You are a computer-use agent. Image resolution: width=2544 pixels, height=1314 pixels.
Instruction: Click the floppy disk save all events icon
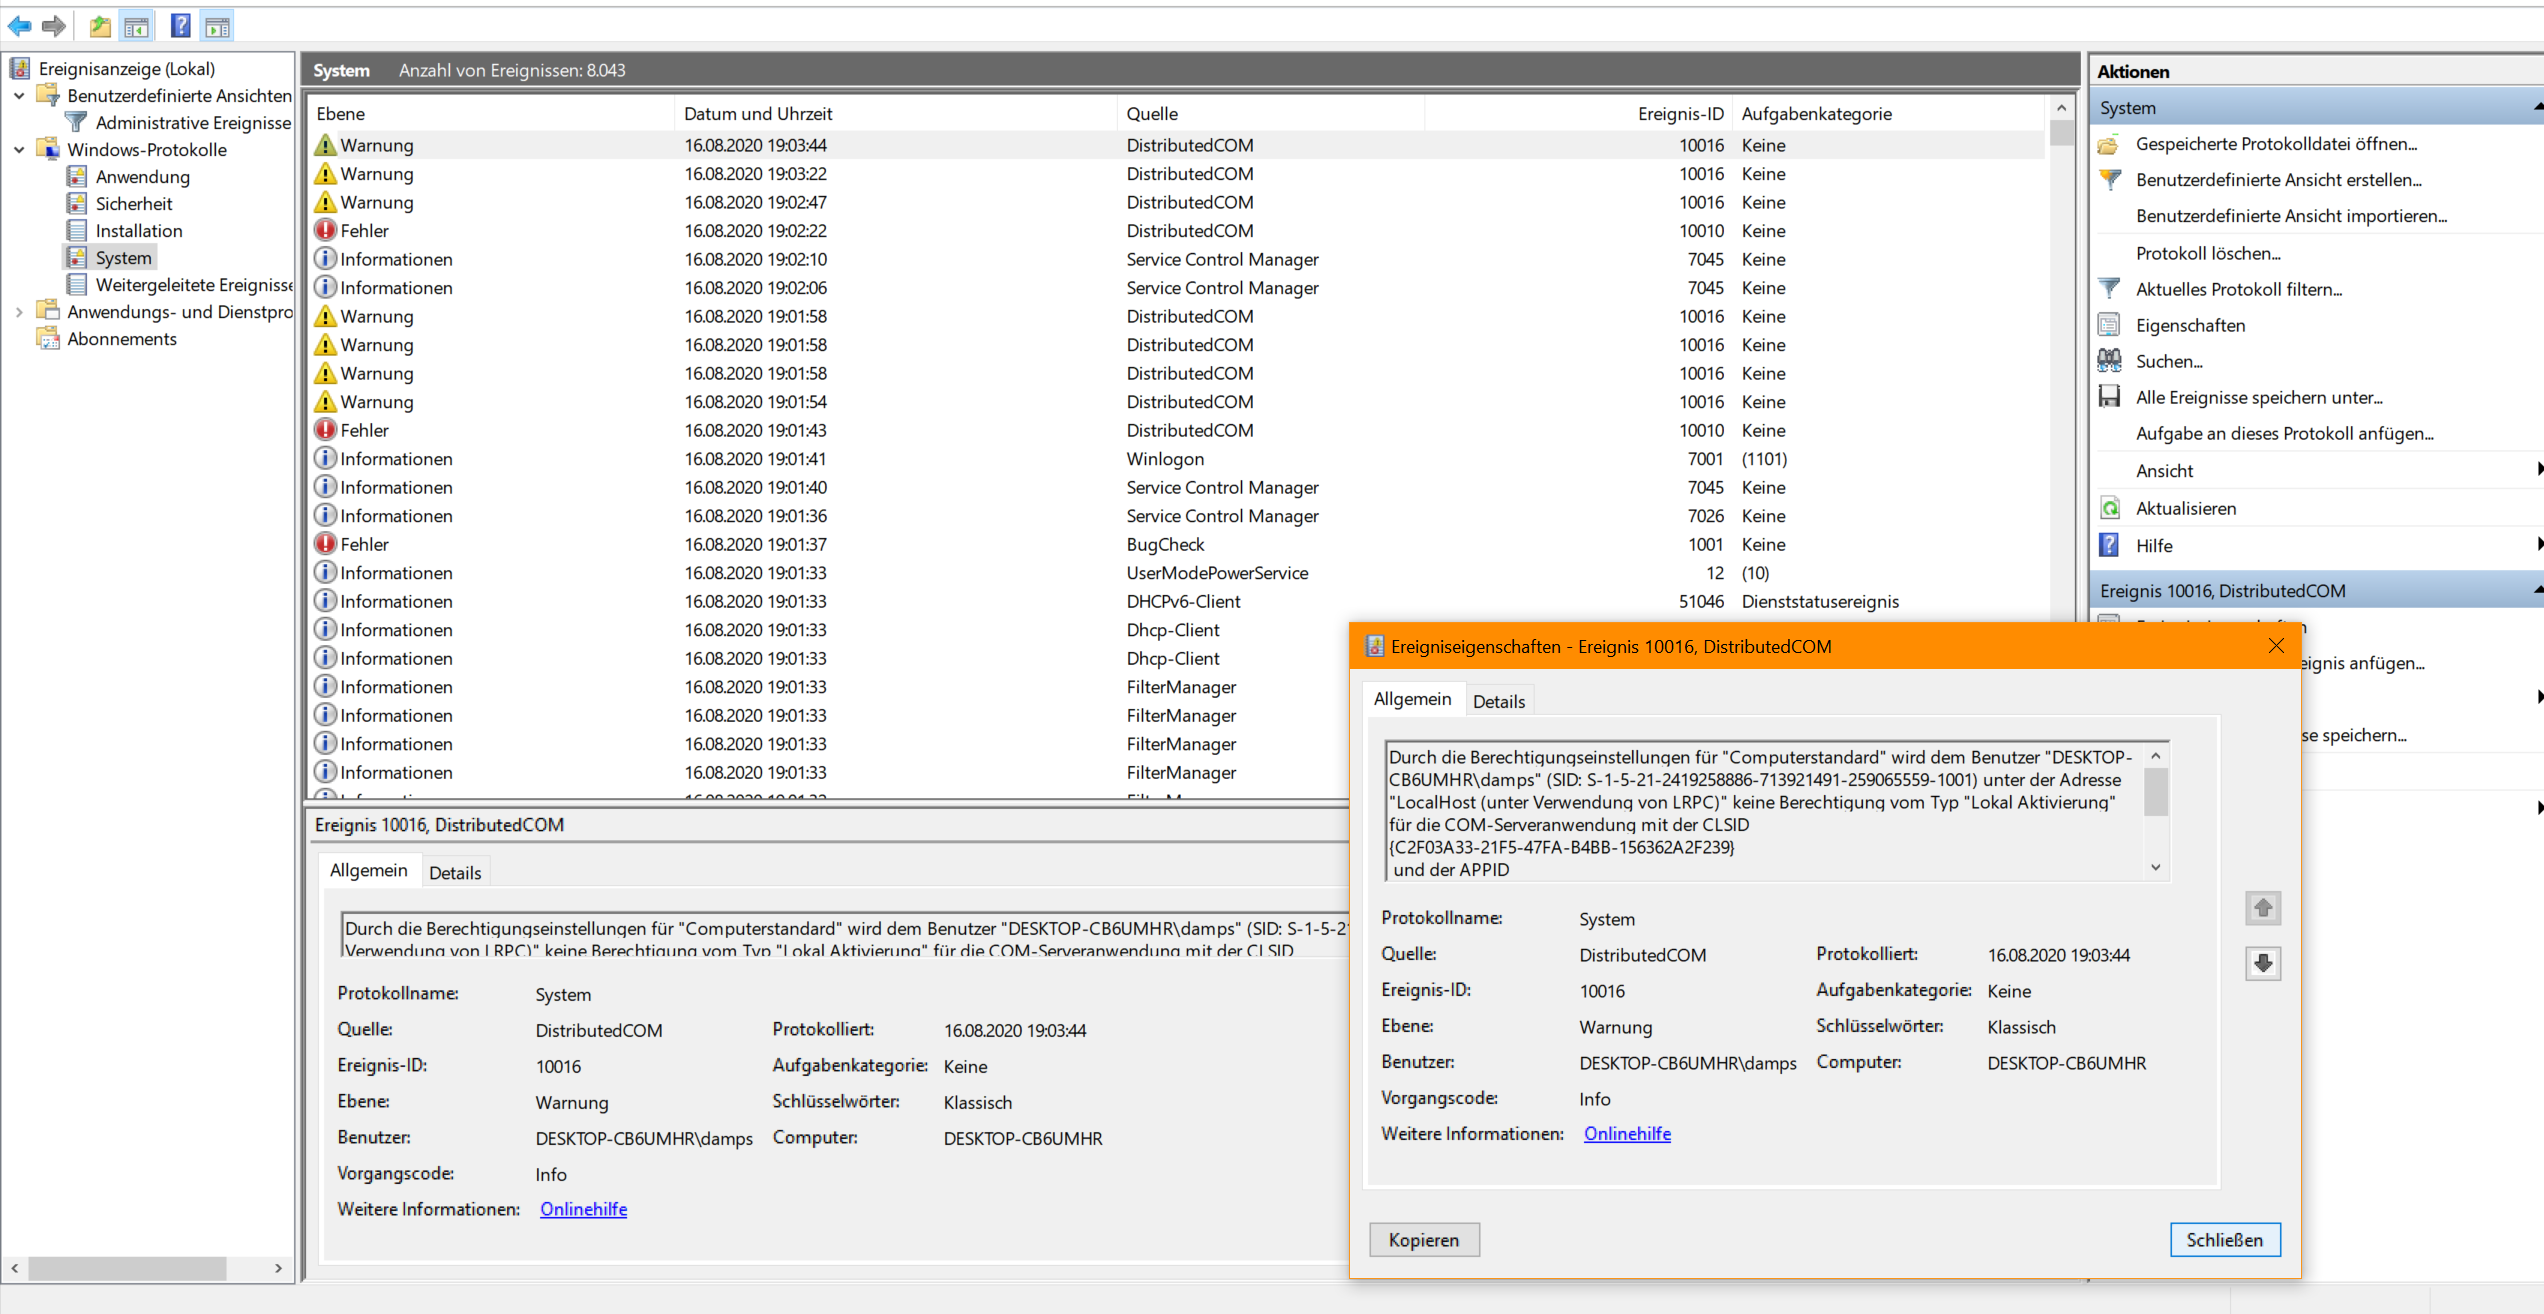2110,397
